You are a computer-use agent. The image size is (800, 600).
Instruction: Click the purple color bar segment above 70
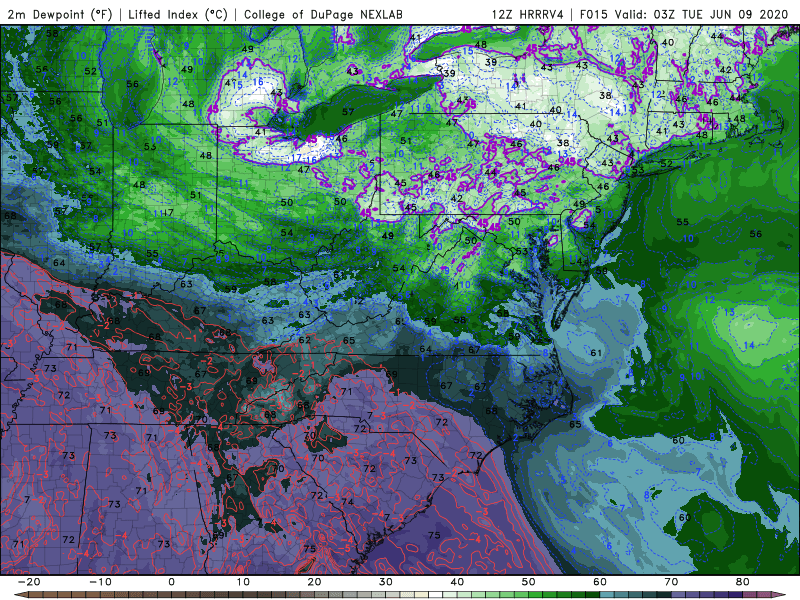(679, 594)
